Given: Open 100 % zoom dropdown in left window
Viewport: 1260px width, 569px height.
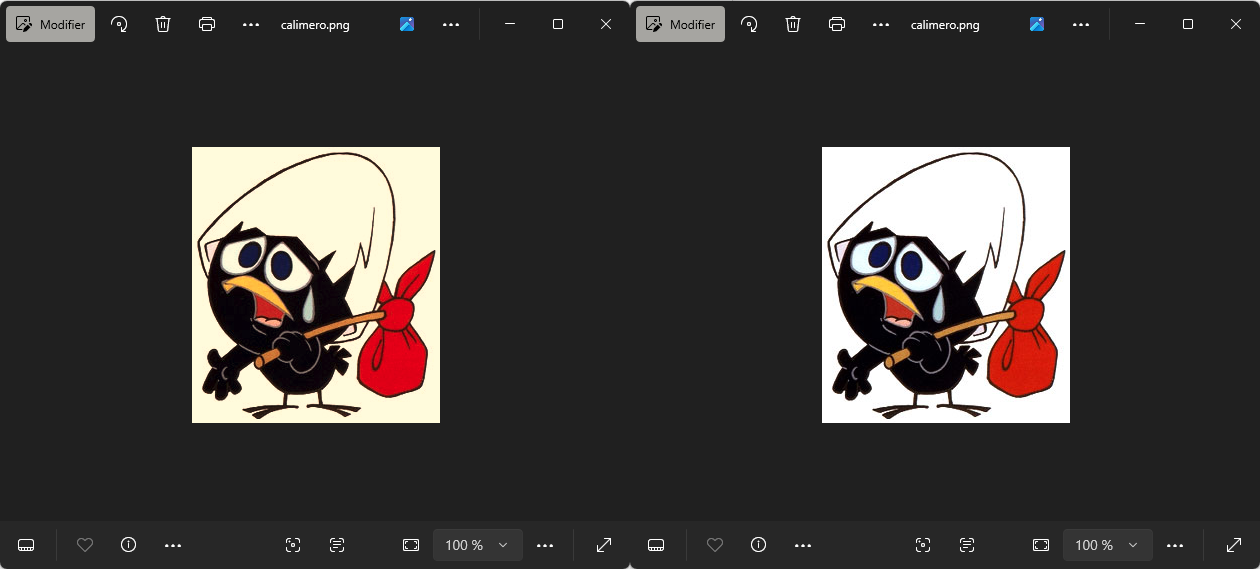Looking at the screenshot, I should pyautogui.click(x=478, y=545).
